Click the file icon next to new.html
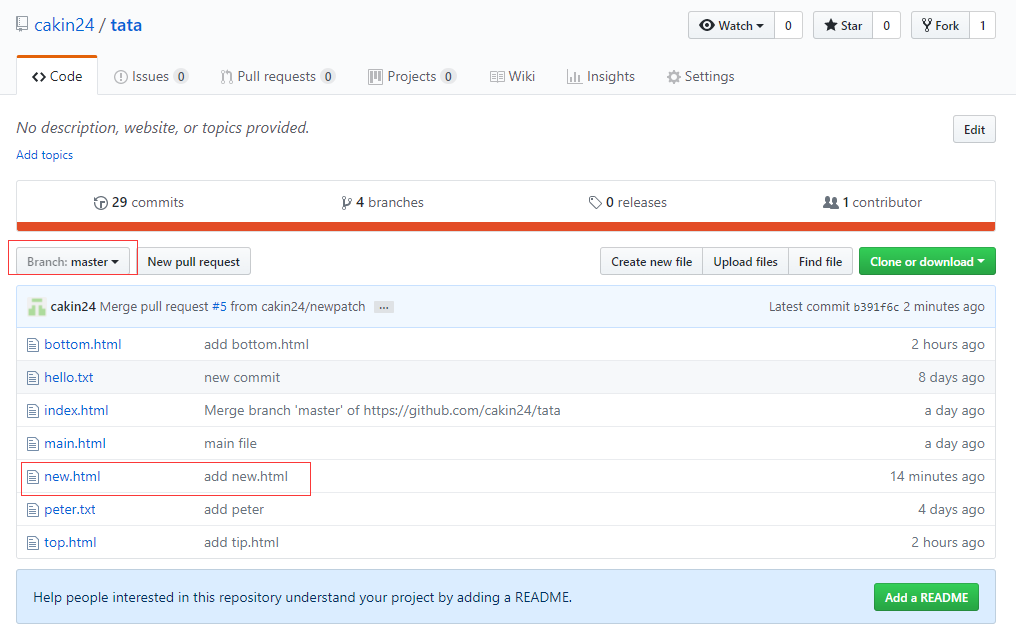 tap(33, 477)
